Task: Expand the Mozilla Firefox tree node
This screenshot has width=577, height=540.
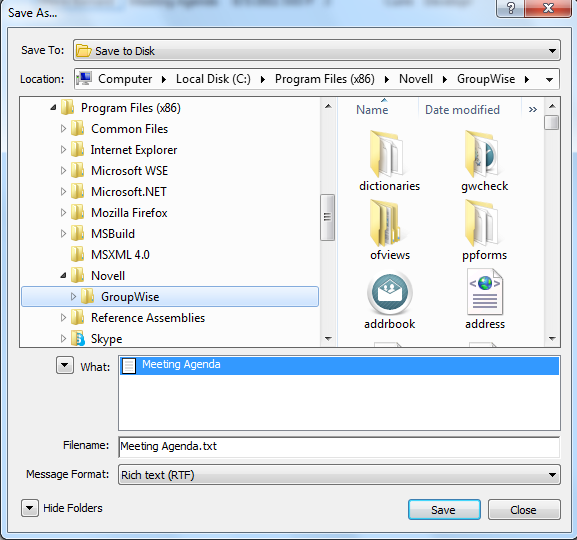Action: [x=63, y=212]
